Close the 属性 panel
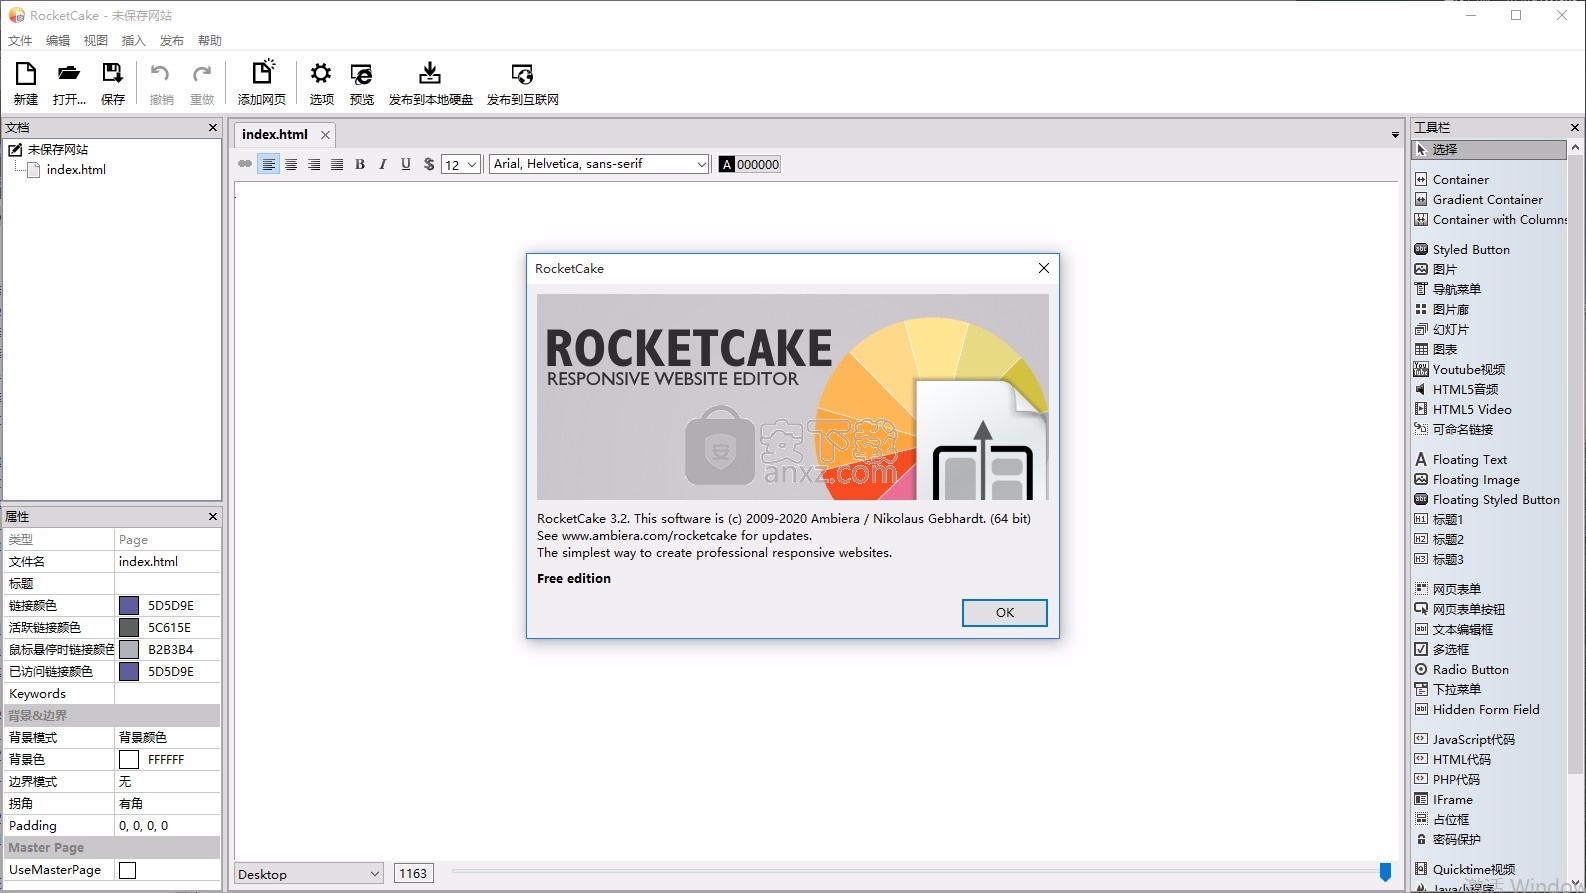This screenshot has height=893, width=1586. coord(212,516)
